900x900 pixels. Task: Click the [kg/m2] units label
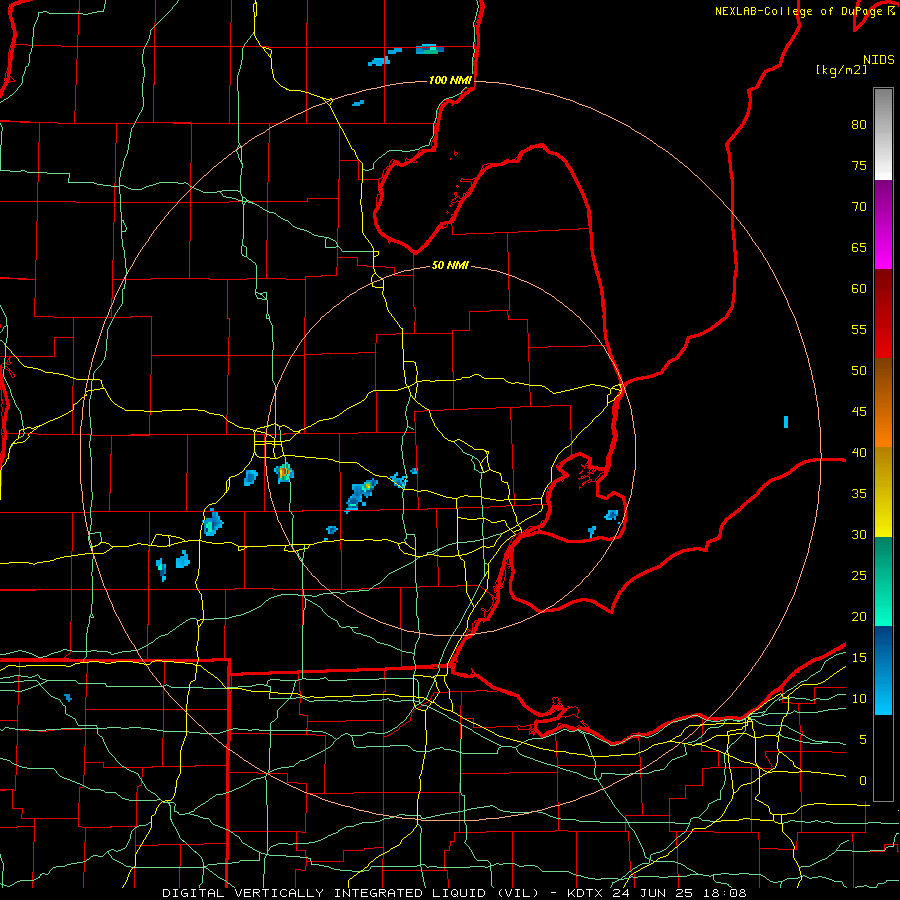point(841,70)
